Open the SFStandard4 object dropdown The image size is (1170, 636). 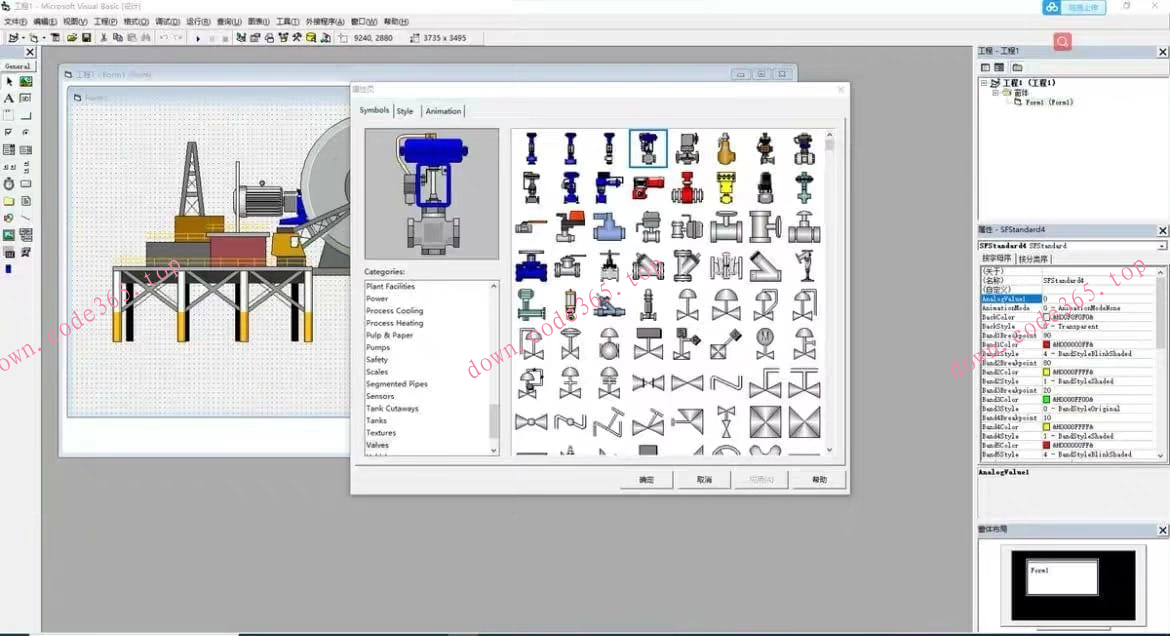pos(1161,246)
